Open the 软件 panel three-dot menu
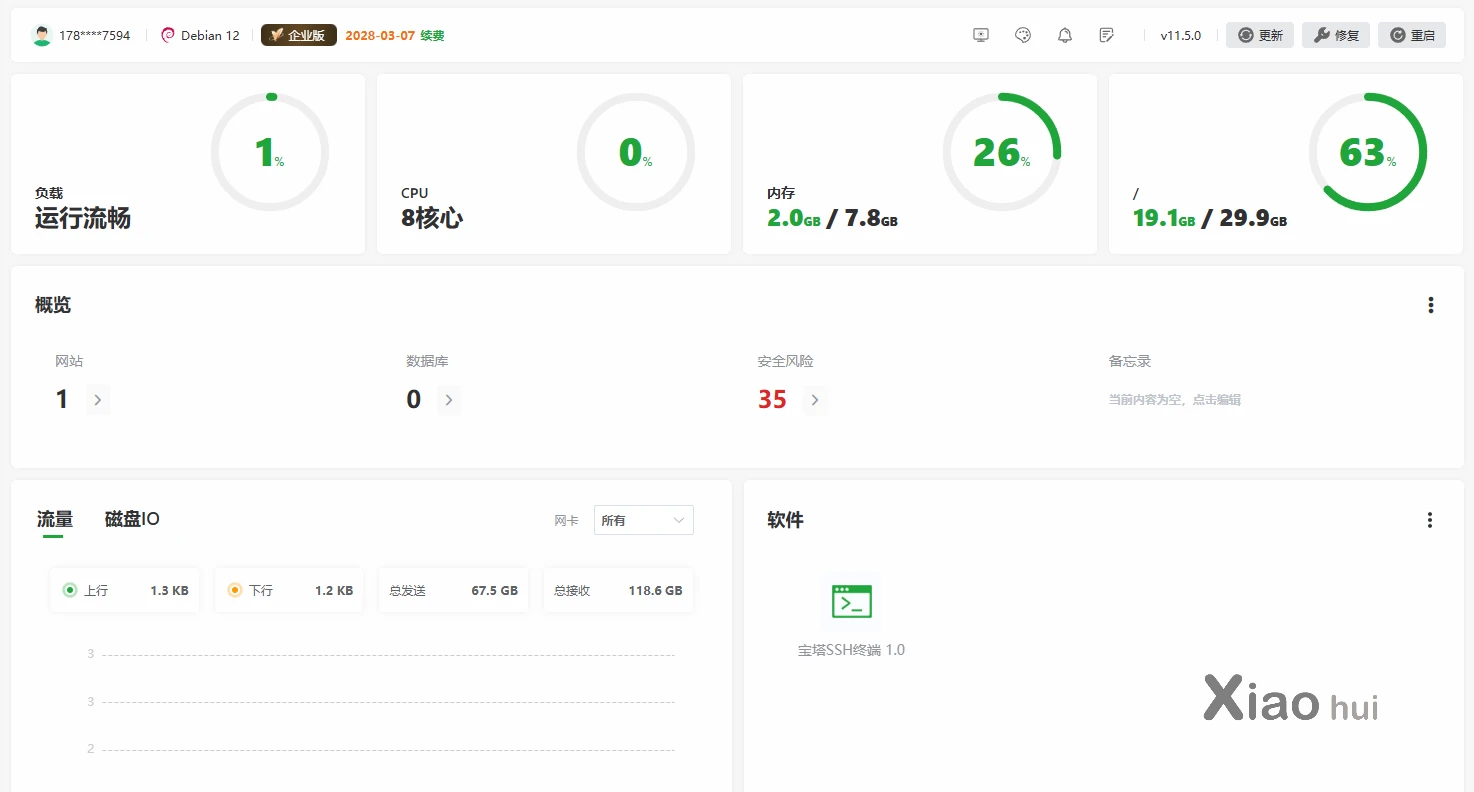Screen dimensions: 1474x792 tap(1430, 520)
